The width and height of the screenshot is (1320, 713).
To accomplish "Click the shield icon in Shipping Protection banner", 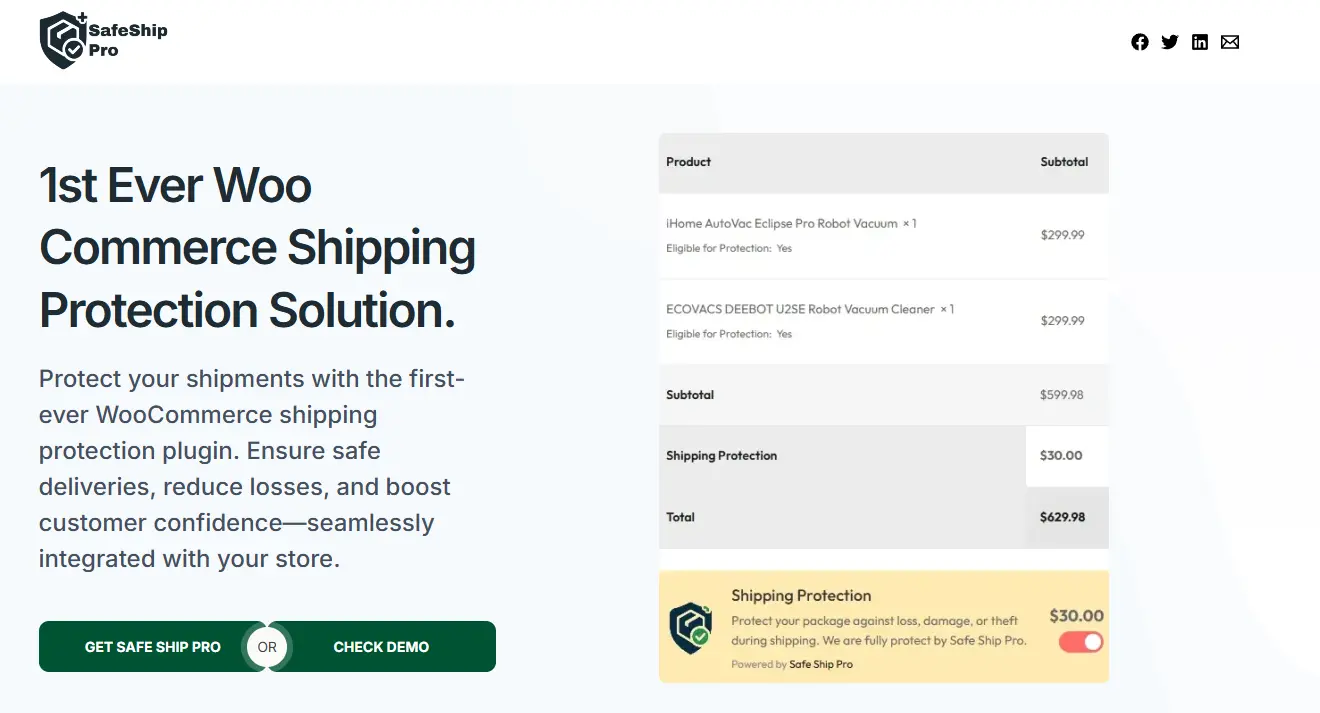I will (691, 626).
